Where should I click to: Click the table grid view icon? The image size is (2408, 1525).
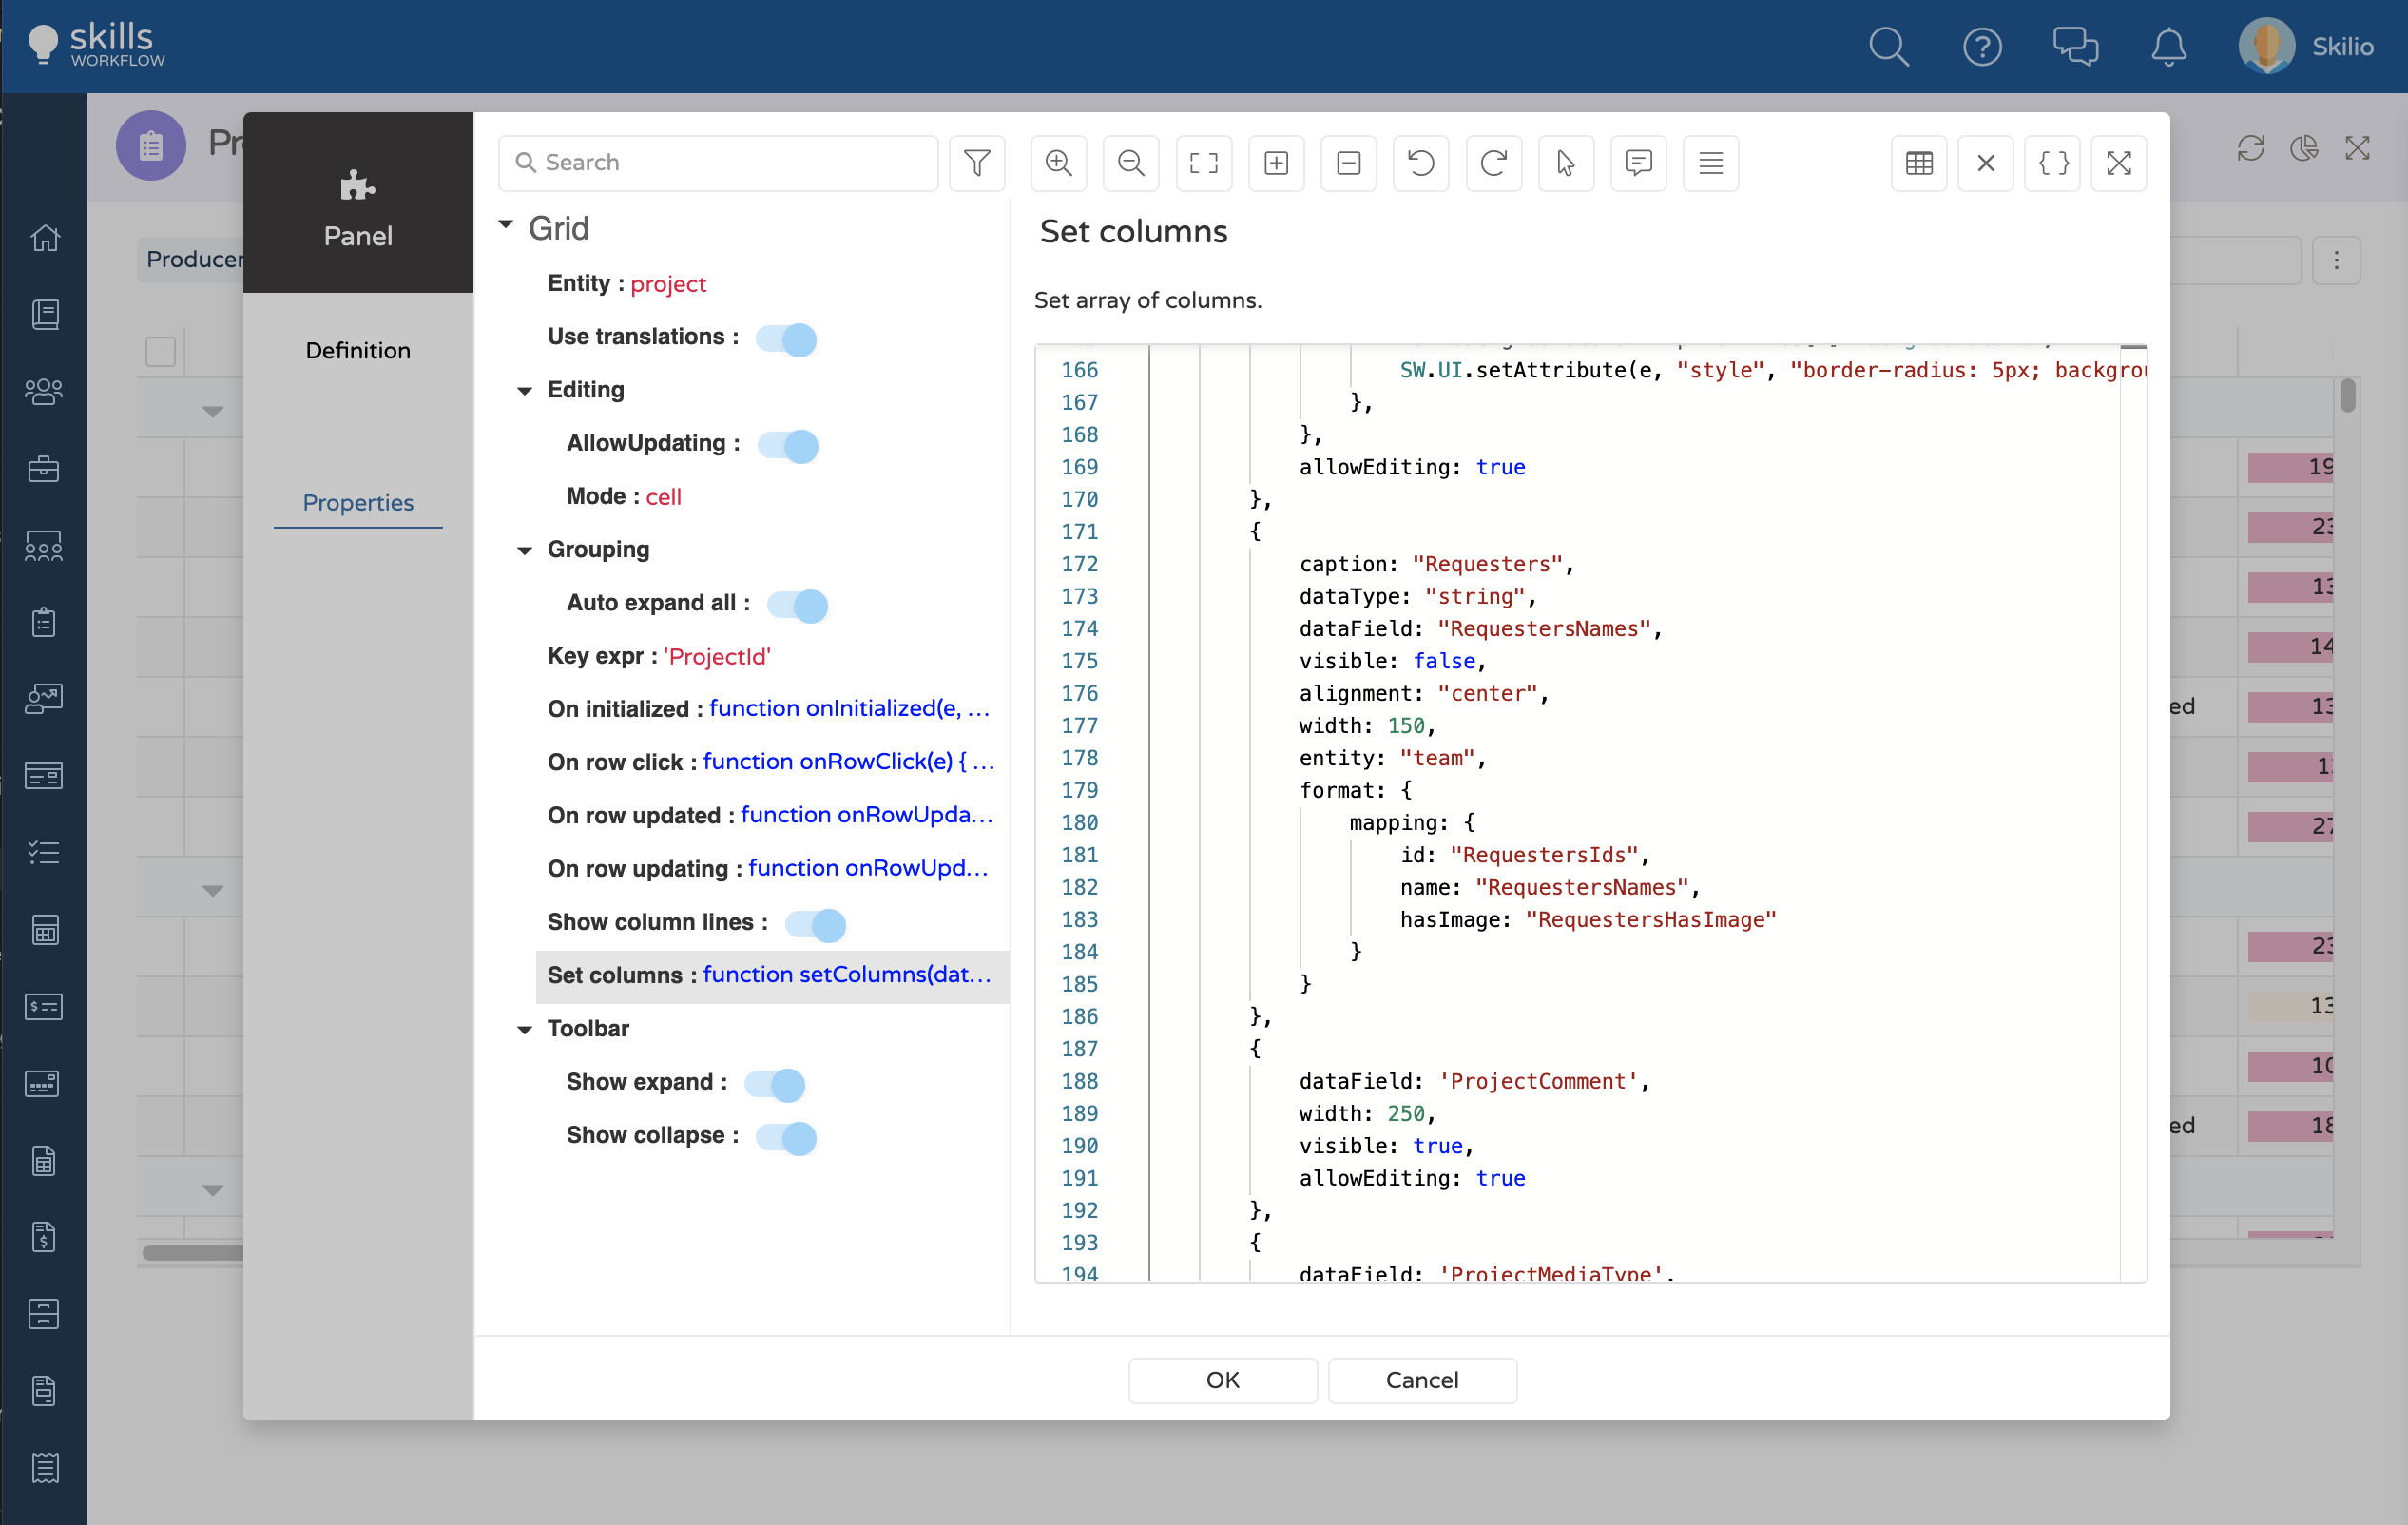[1918, 163]
